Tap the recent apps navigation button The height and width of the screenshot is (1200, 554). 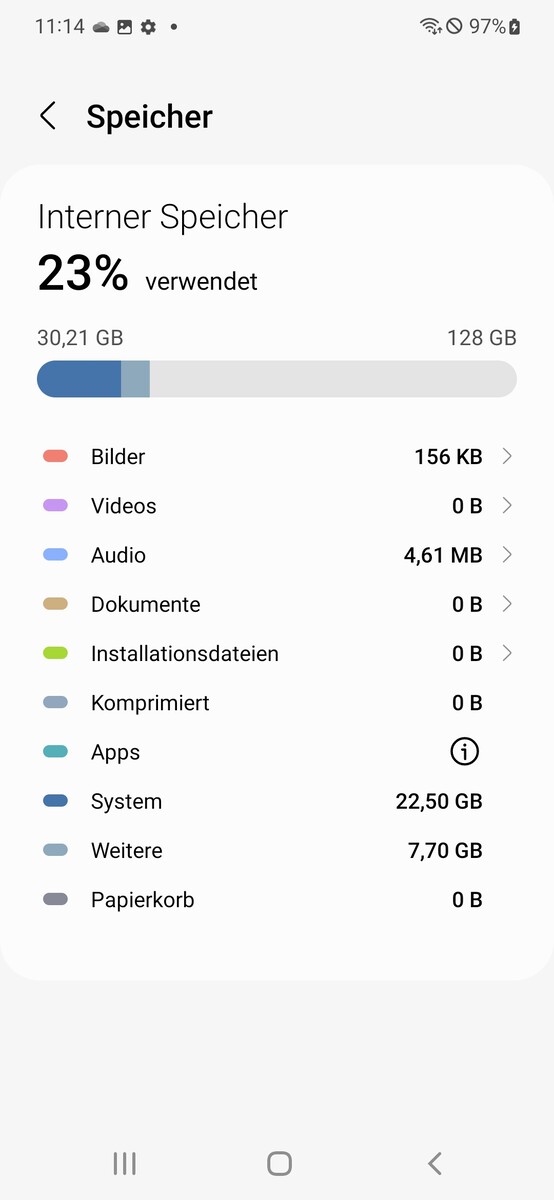(x=125, y=1163)
